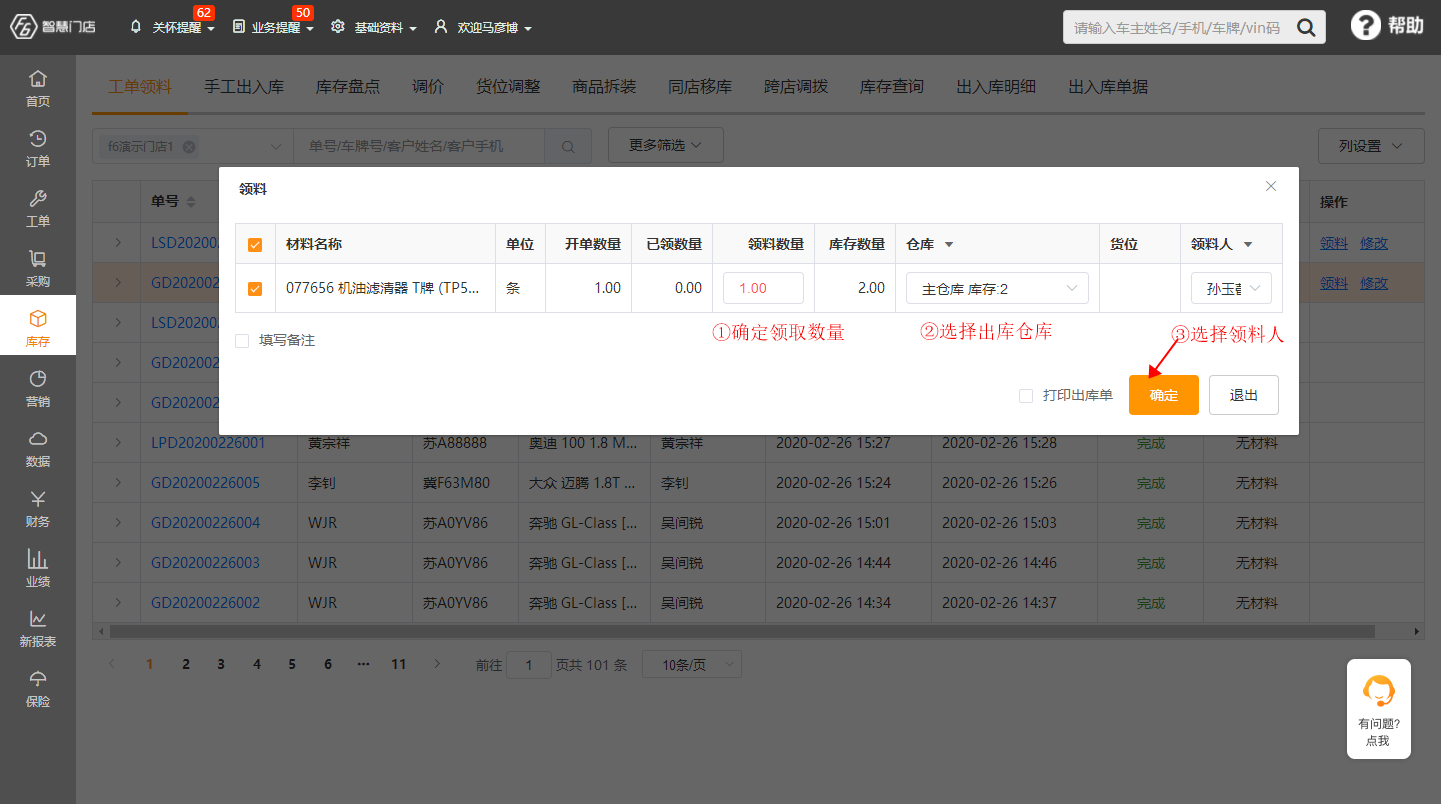Switch to the 出入库明细 tab
The height and width of the screenshot is (804, 1441).
[x=996, y=87]
